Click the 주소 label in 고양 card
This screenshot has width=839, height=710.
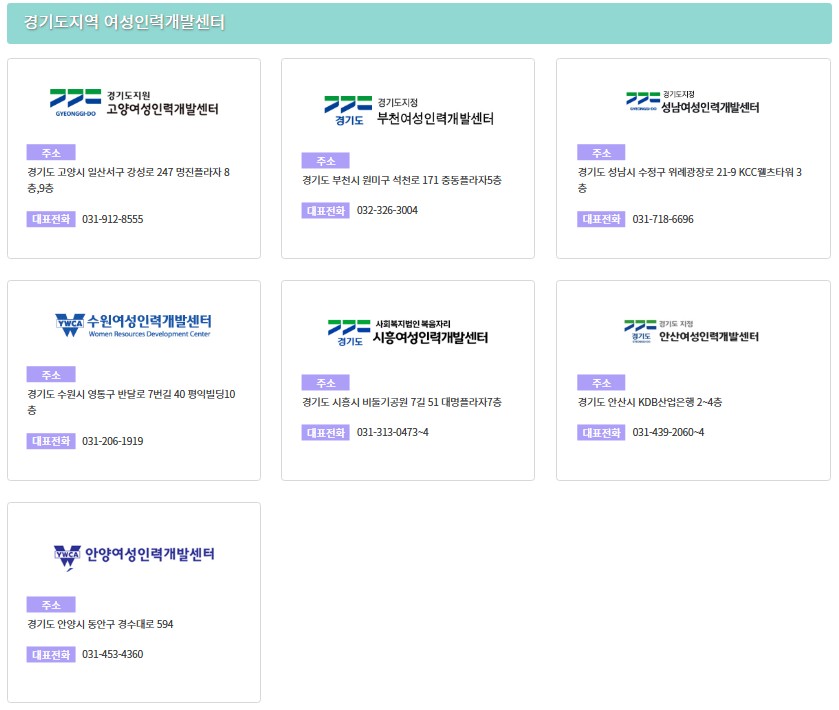(x=51, y=152)
